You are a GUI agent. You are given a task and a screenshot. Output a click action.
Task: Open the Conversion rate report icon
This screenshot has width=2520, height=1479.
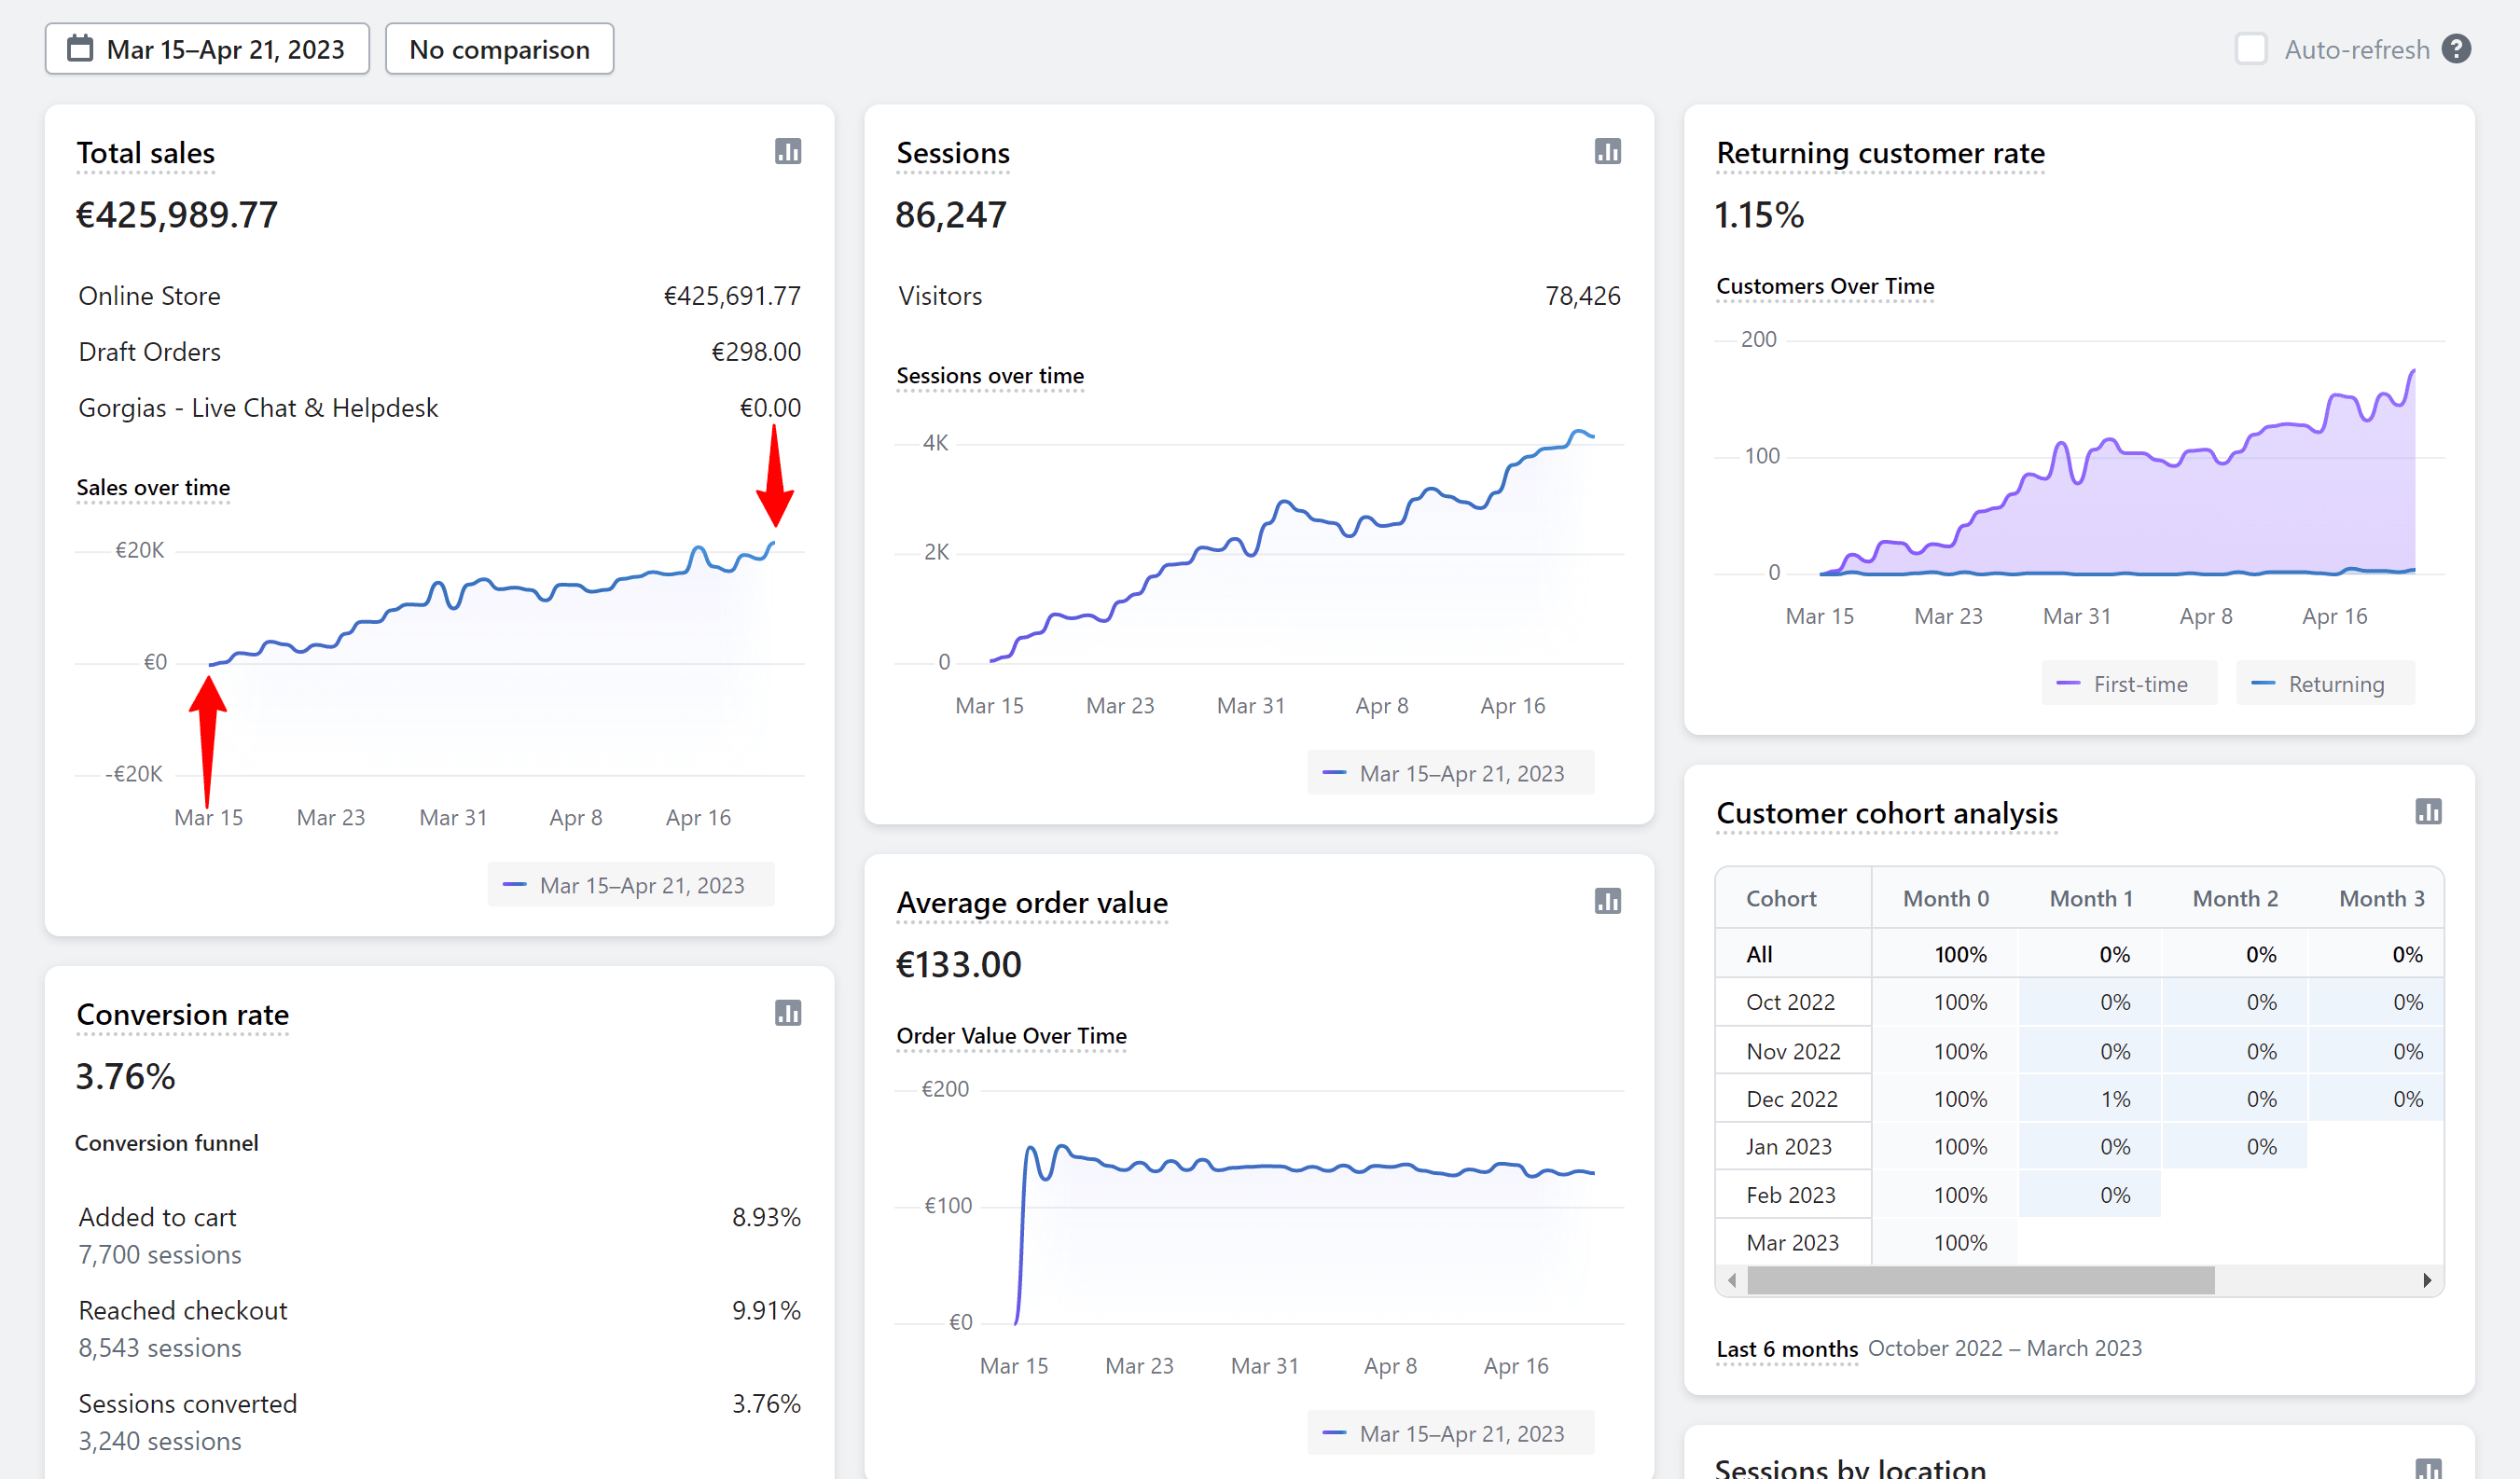pyautogui.click(x=788, y=1013)
